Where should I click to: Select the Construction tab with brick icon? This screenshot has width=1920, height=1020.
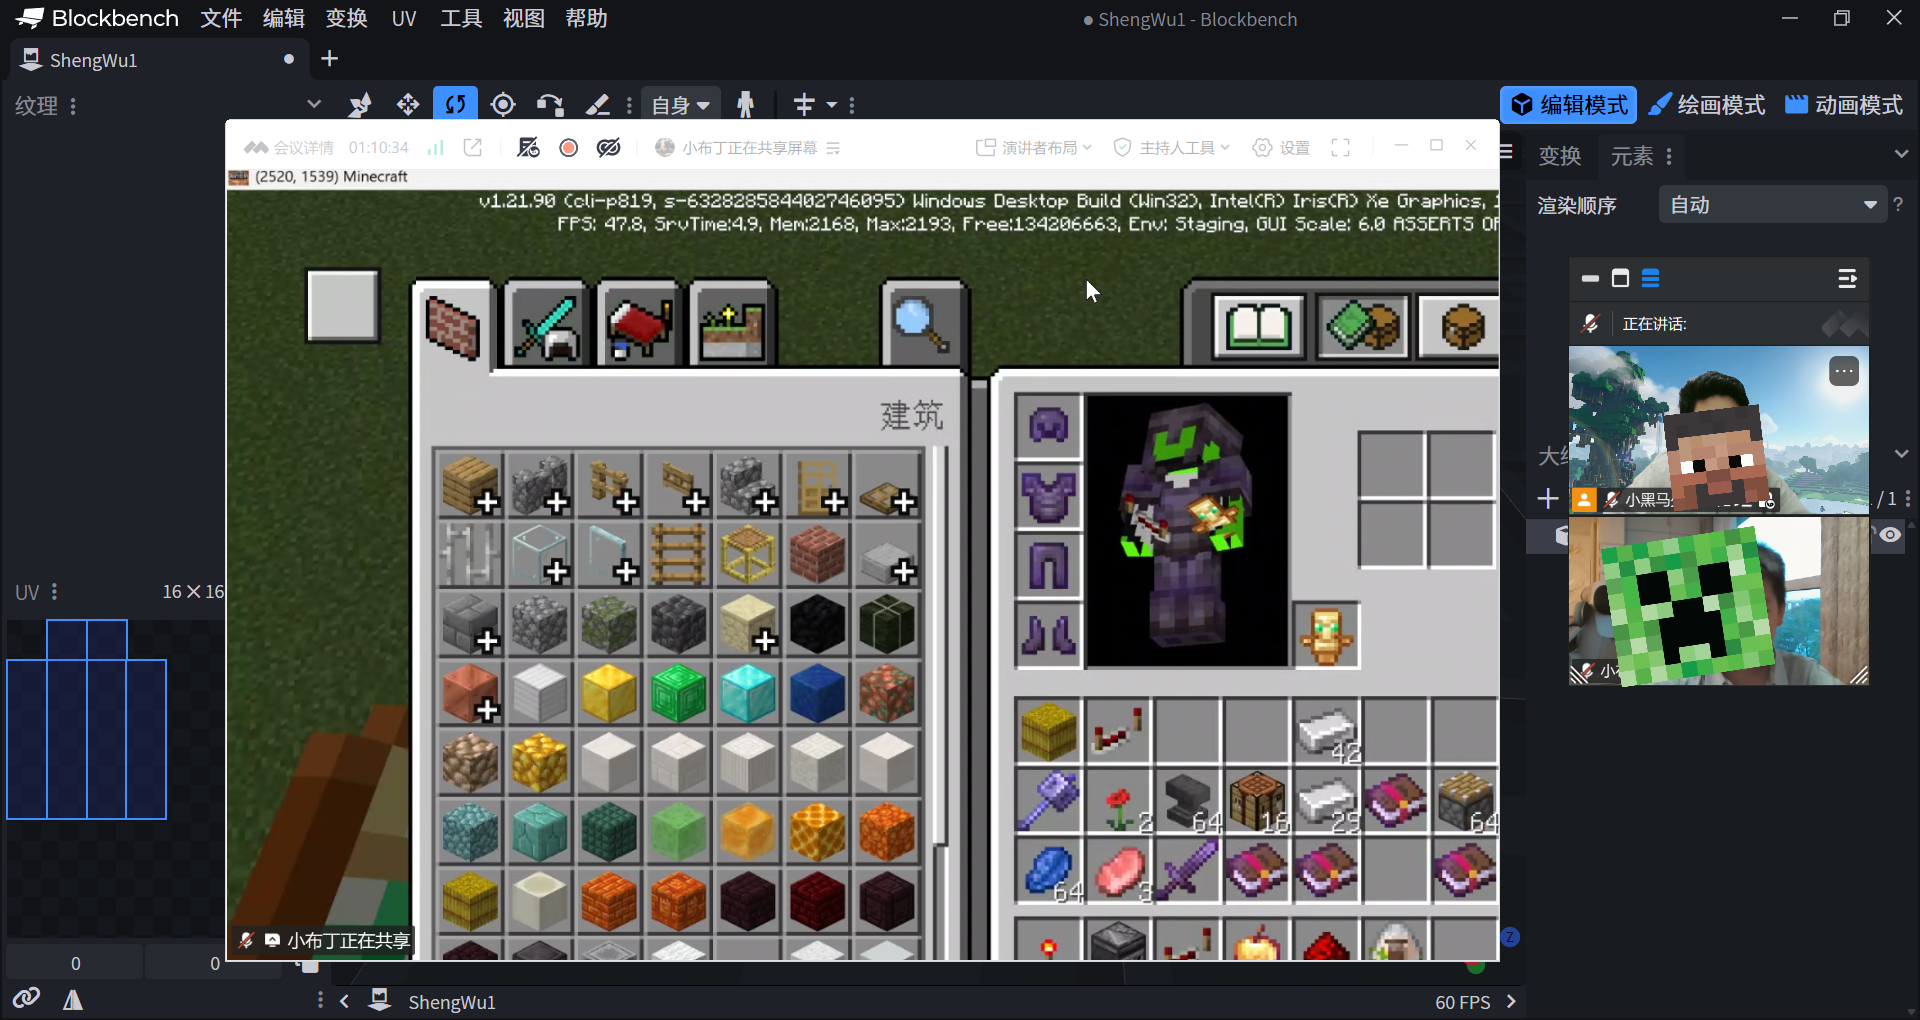[x=453, y=326]
